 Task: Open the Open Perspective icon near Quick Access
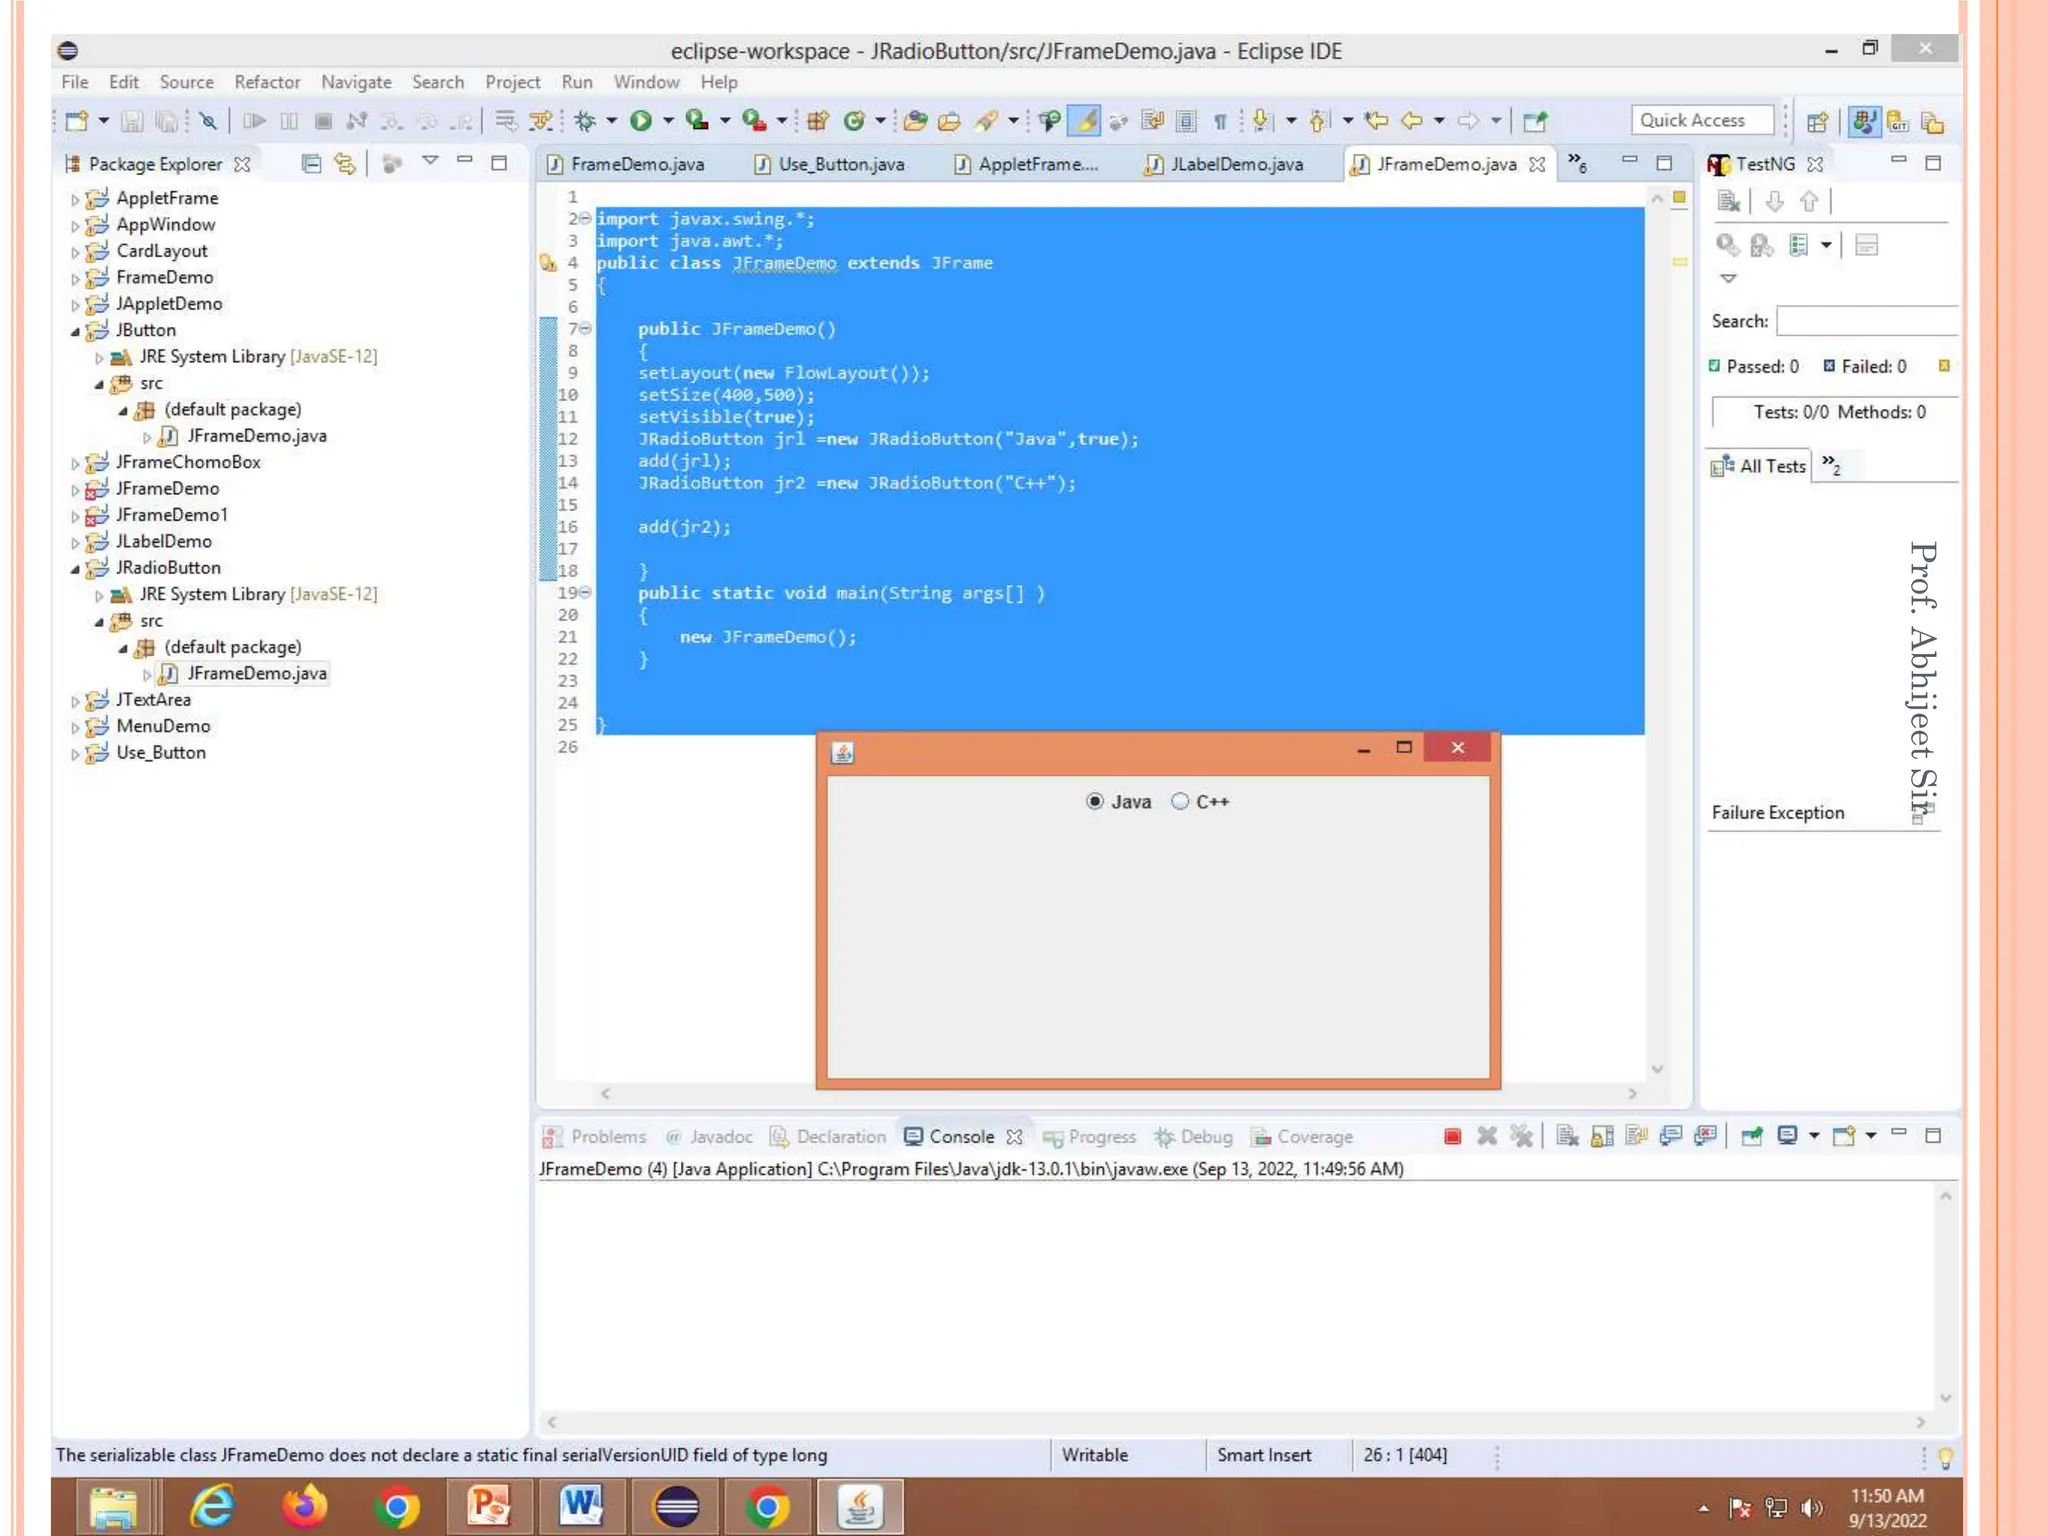click(1817, 121)
